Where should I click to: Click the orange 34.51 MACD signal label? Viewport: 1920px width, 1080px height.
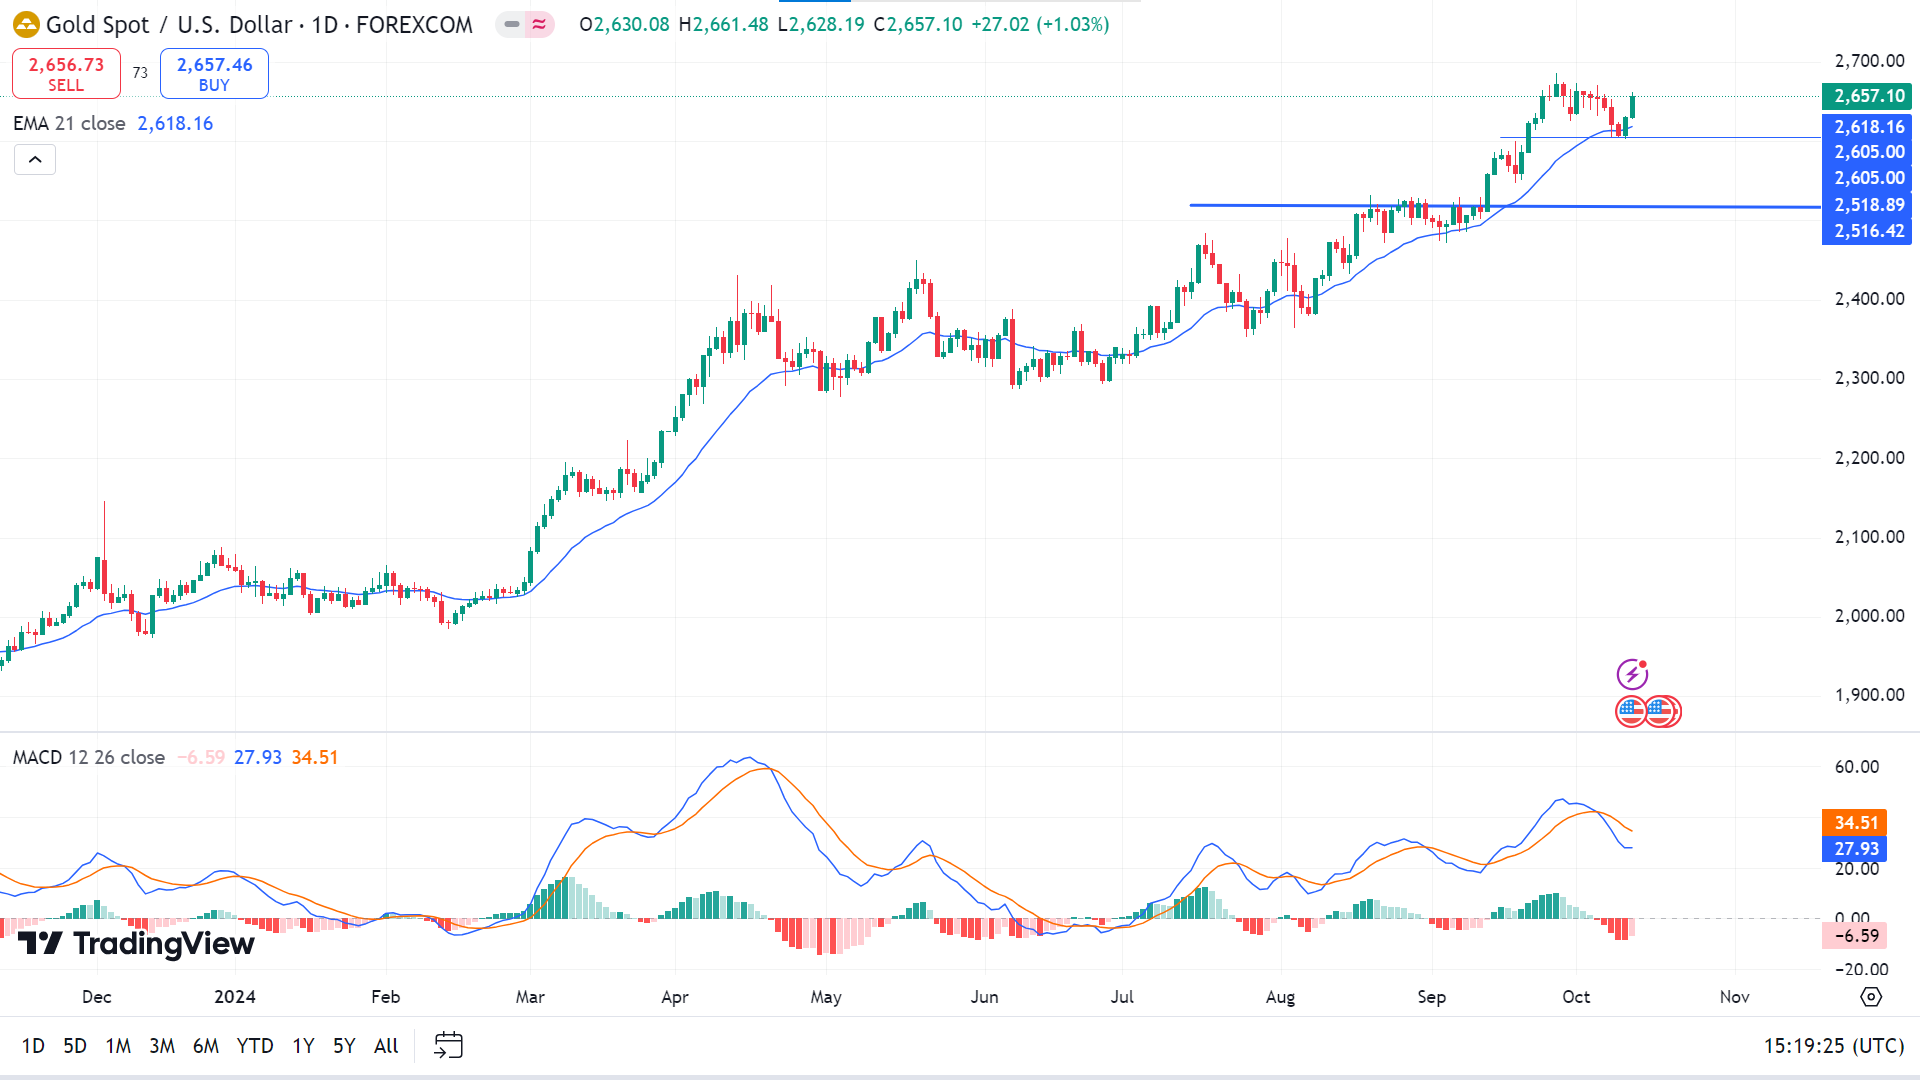pos(1855,823)
